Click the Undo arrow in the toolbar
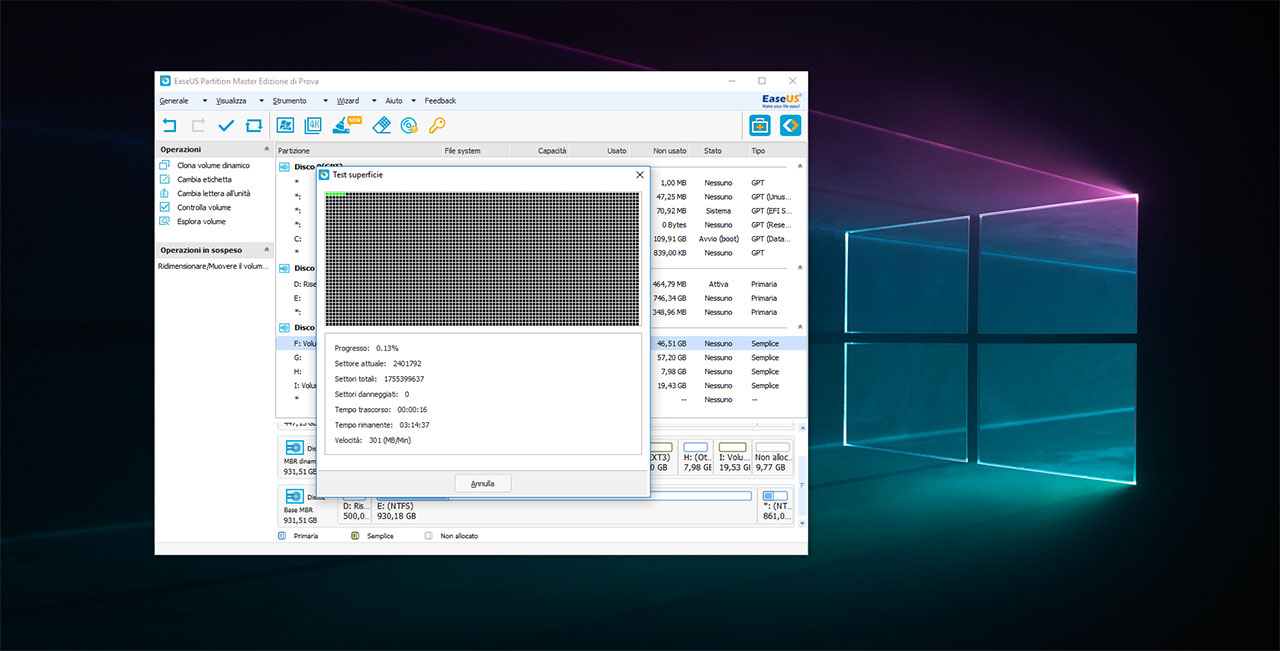Viewport: 1280px width, 651px height. (x=170, y=125)
